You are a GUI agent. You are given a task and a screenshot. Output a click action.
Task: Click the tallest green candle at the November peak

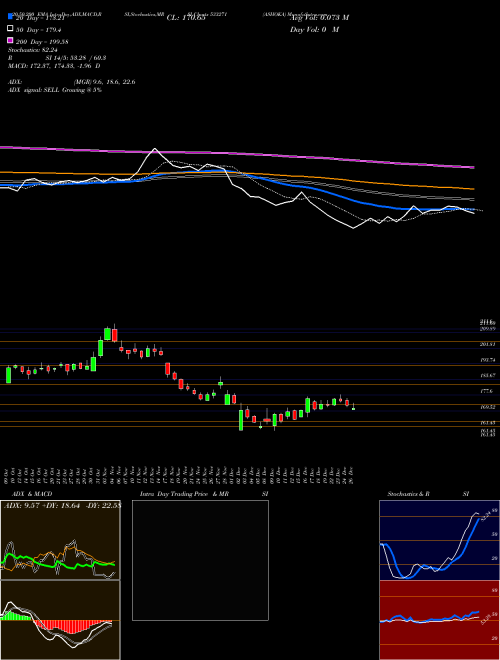107,334
